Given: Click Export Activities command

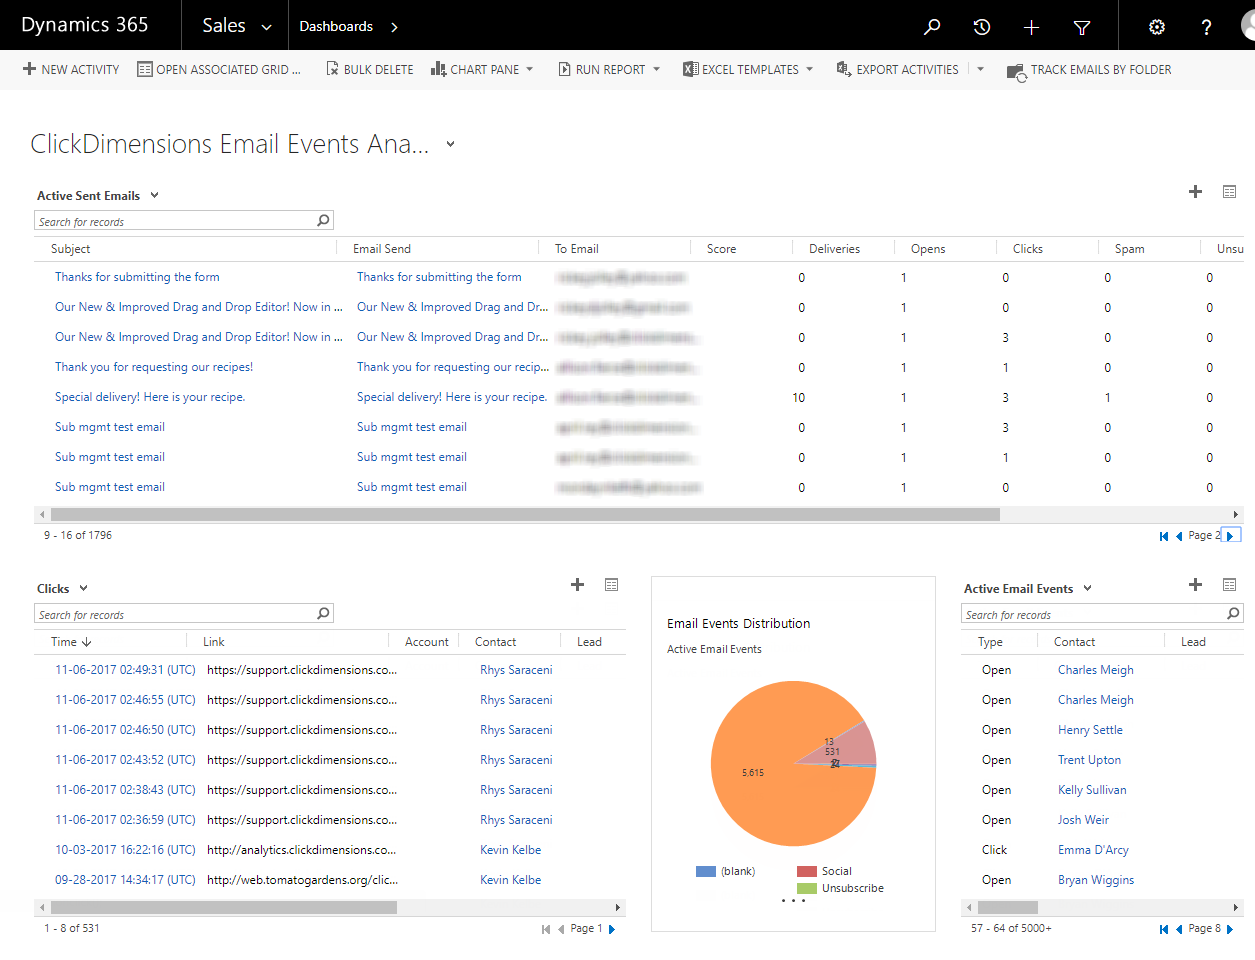Looking at the screenshot, I should tap(897, 70).
